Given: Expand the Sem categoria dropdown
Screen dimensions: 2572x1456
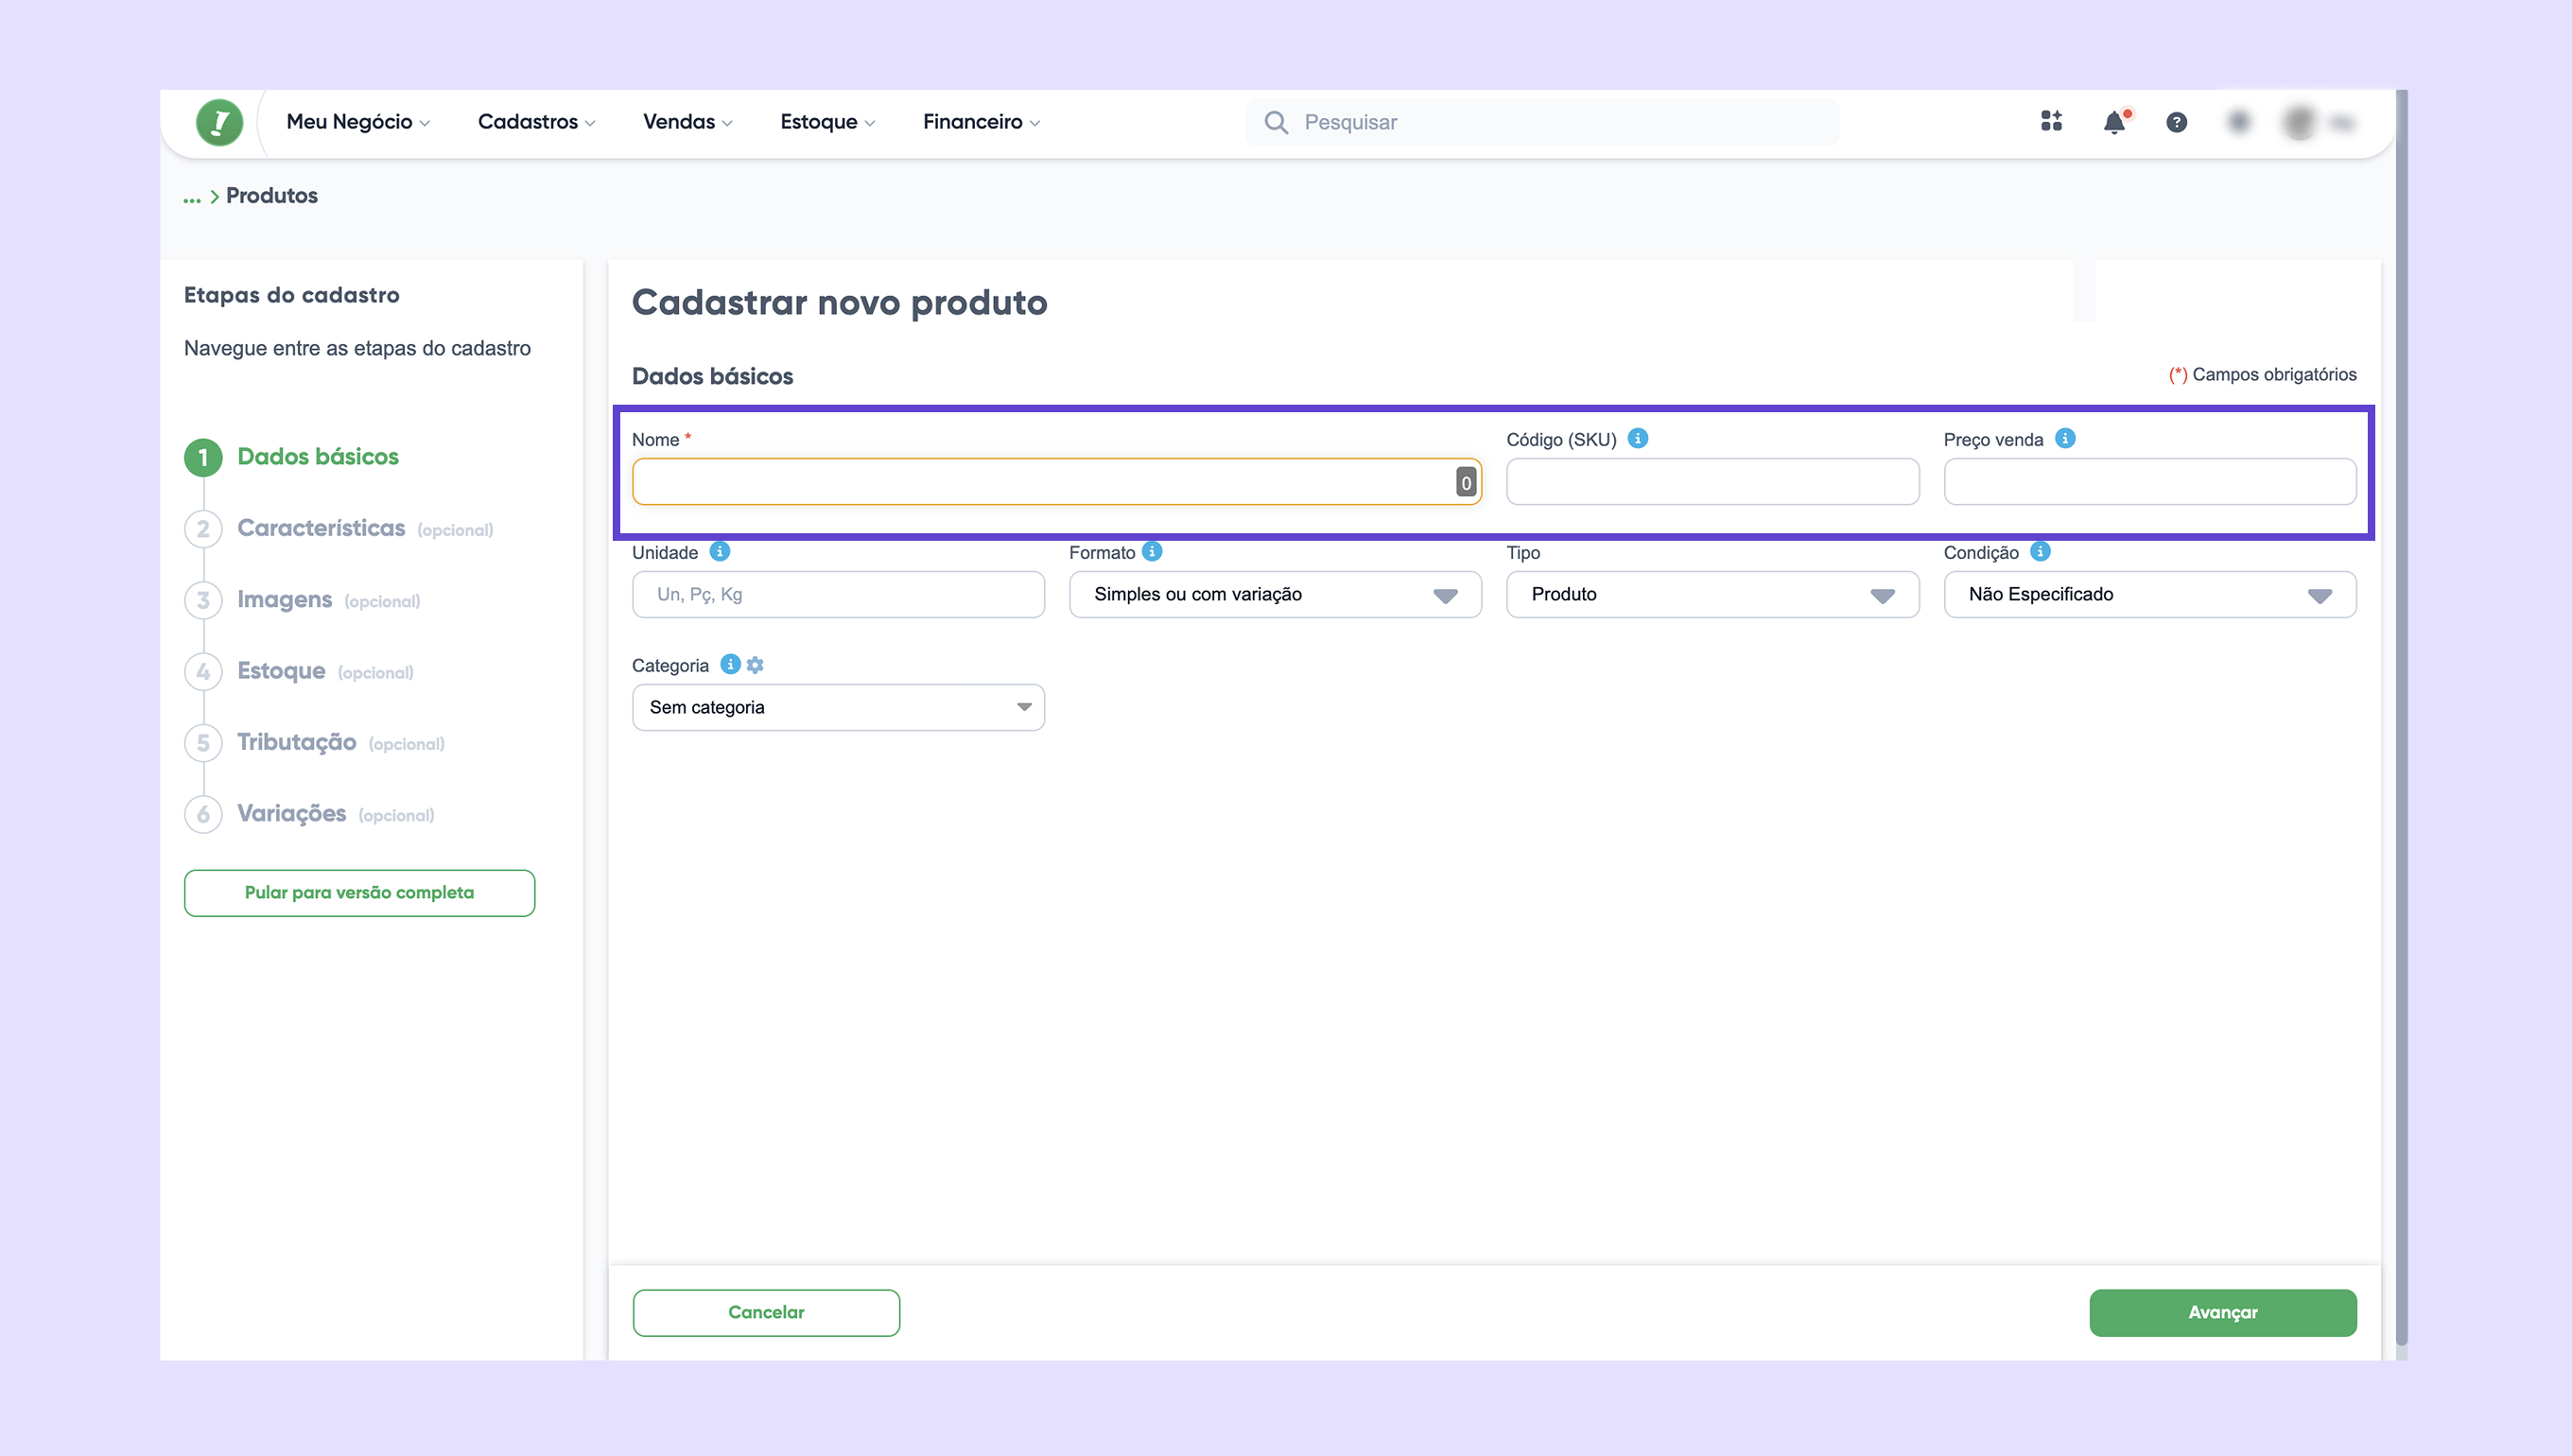Looking at the screenshot, I should click(x=838, y=707).
